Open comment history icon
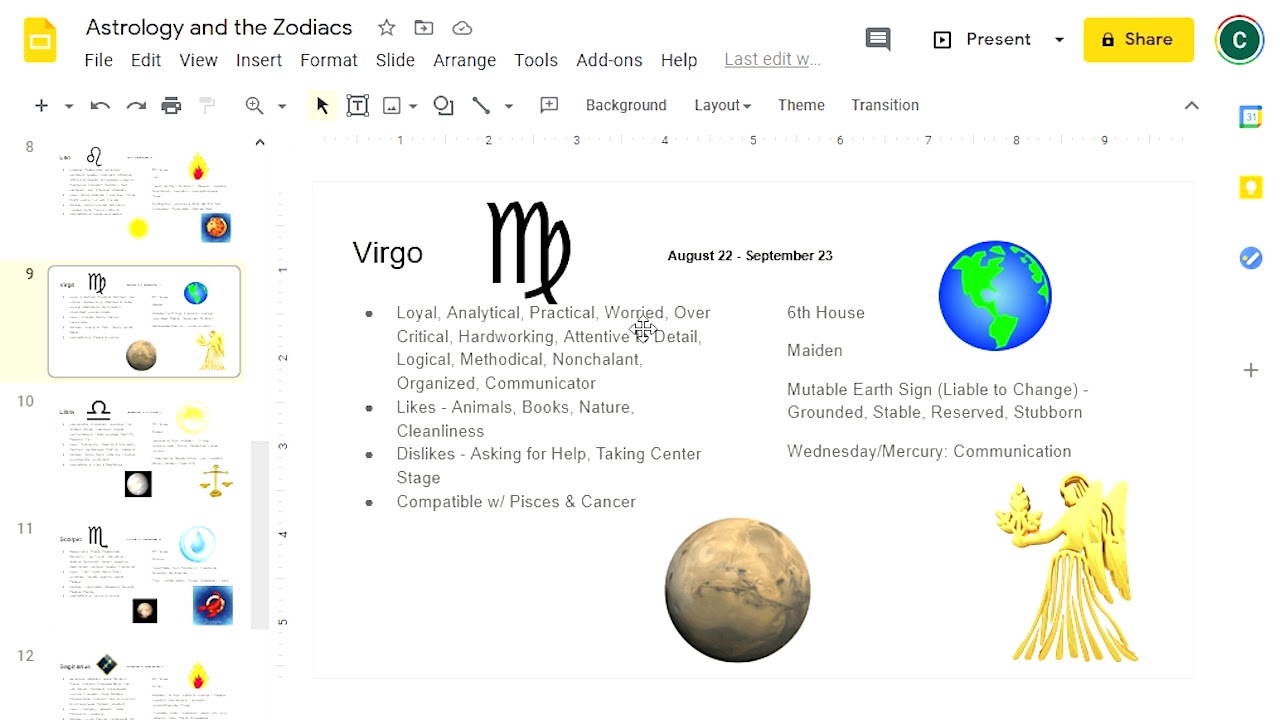The width and height of the screenshot is (1280, 720). coord(878,39)
